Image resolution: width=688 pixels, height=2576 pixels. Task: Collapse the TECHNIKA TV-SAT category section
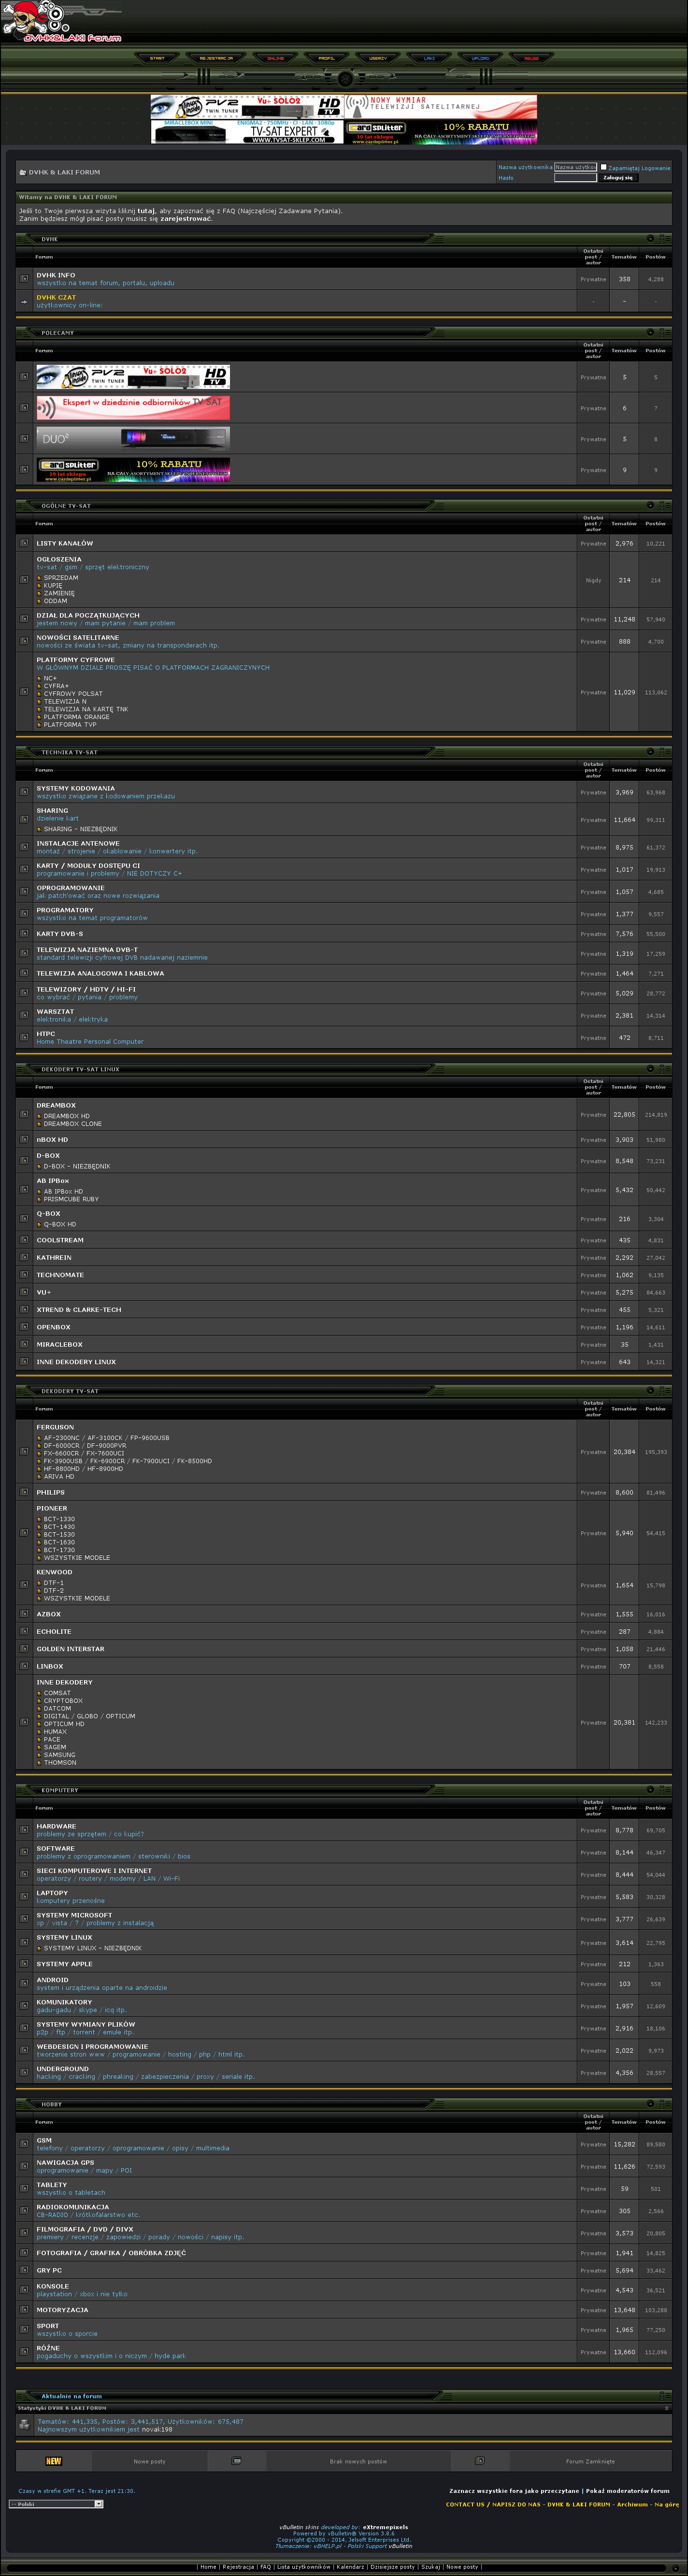tap(650, 752)
